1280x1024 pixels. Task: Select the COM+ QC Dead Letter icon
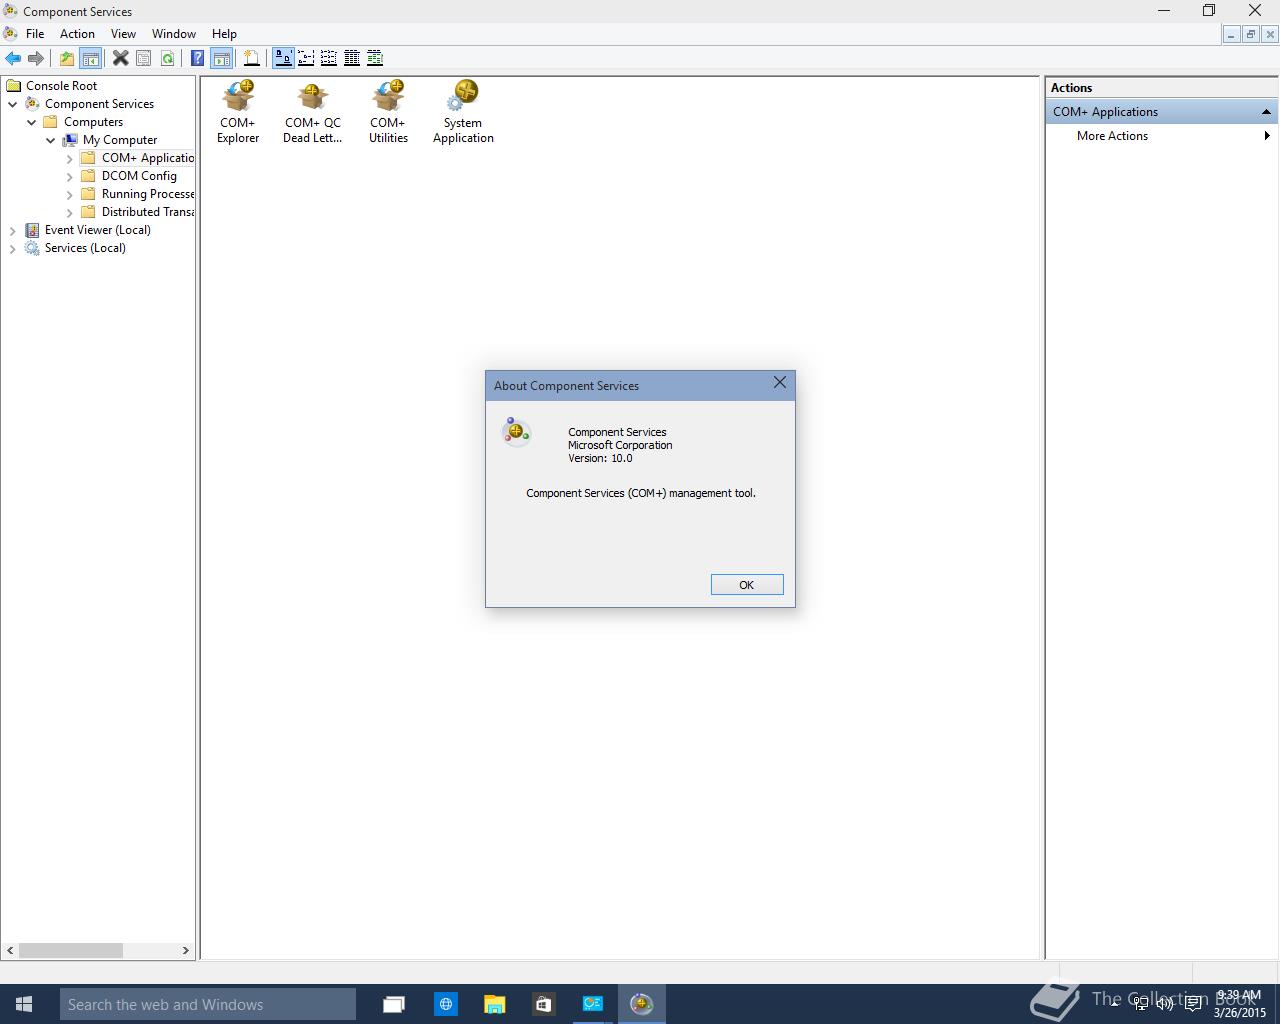coord(313,112)
